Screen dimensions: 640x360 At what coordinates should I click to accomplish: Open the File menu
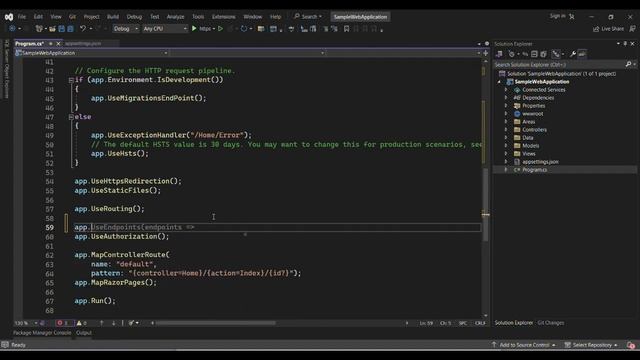click(x=22, y=17)
